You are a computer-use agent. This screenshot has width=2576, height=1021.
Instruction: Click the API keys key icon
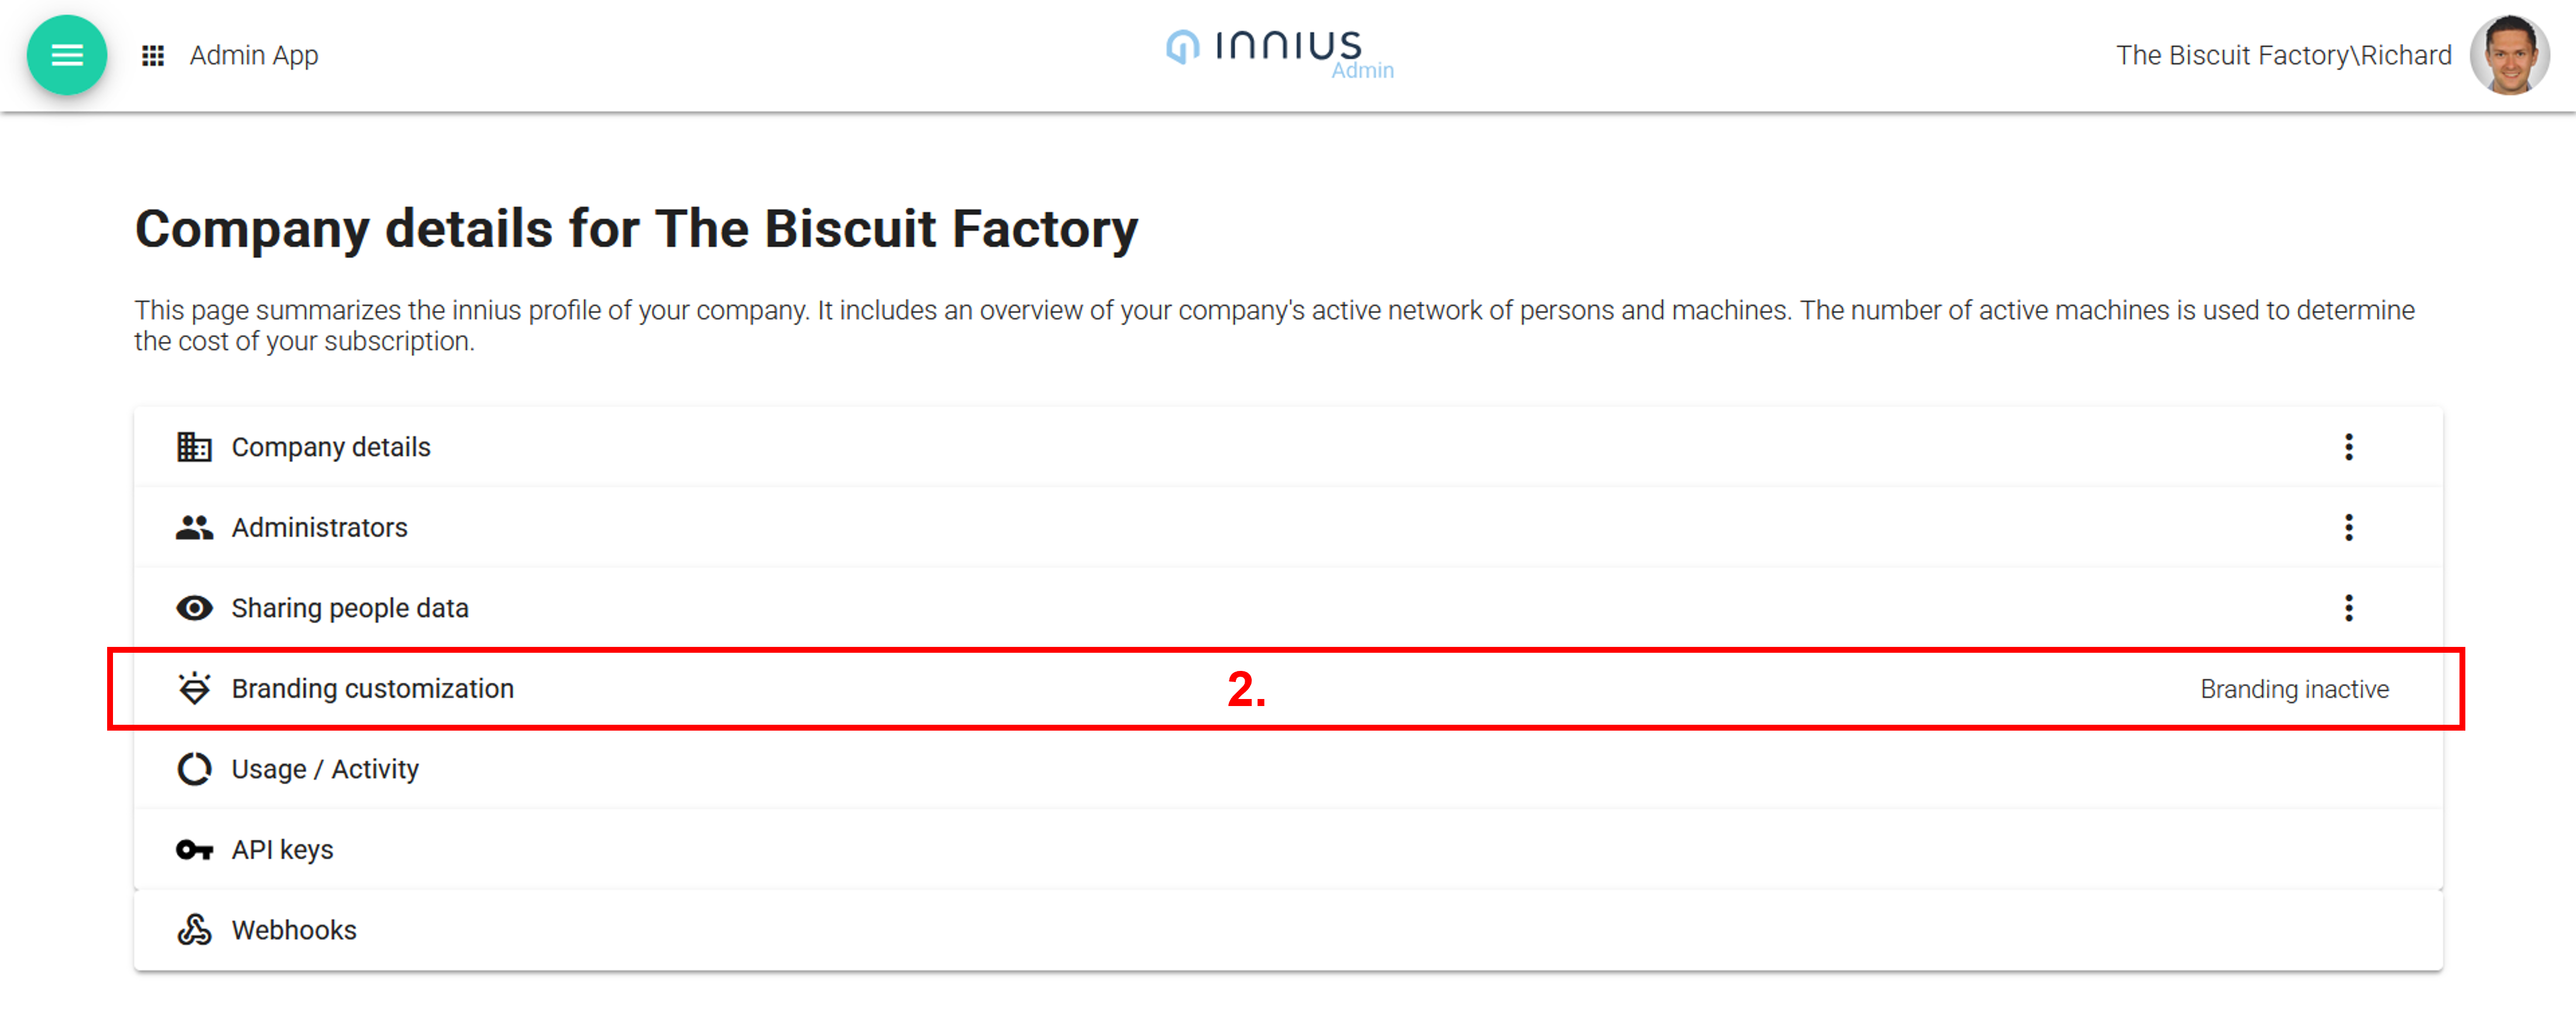click(x=194, y=850)
